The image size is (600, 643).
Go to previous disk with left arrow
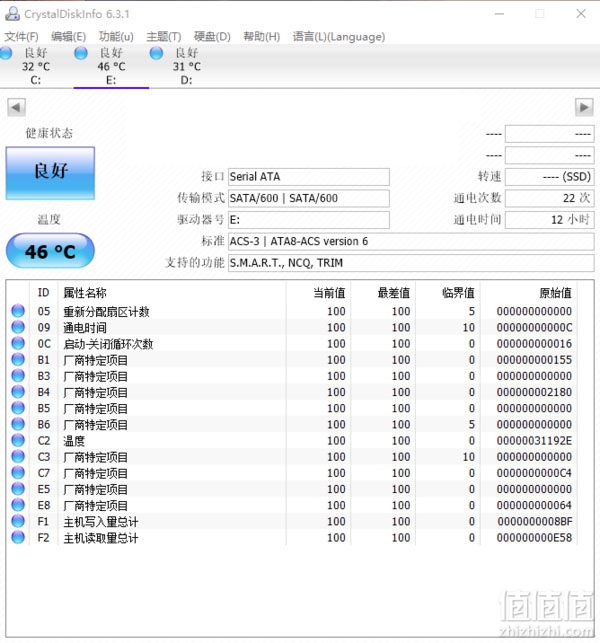[x=16, y=107]
